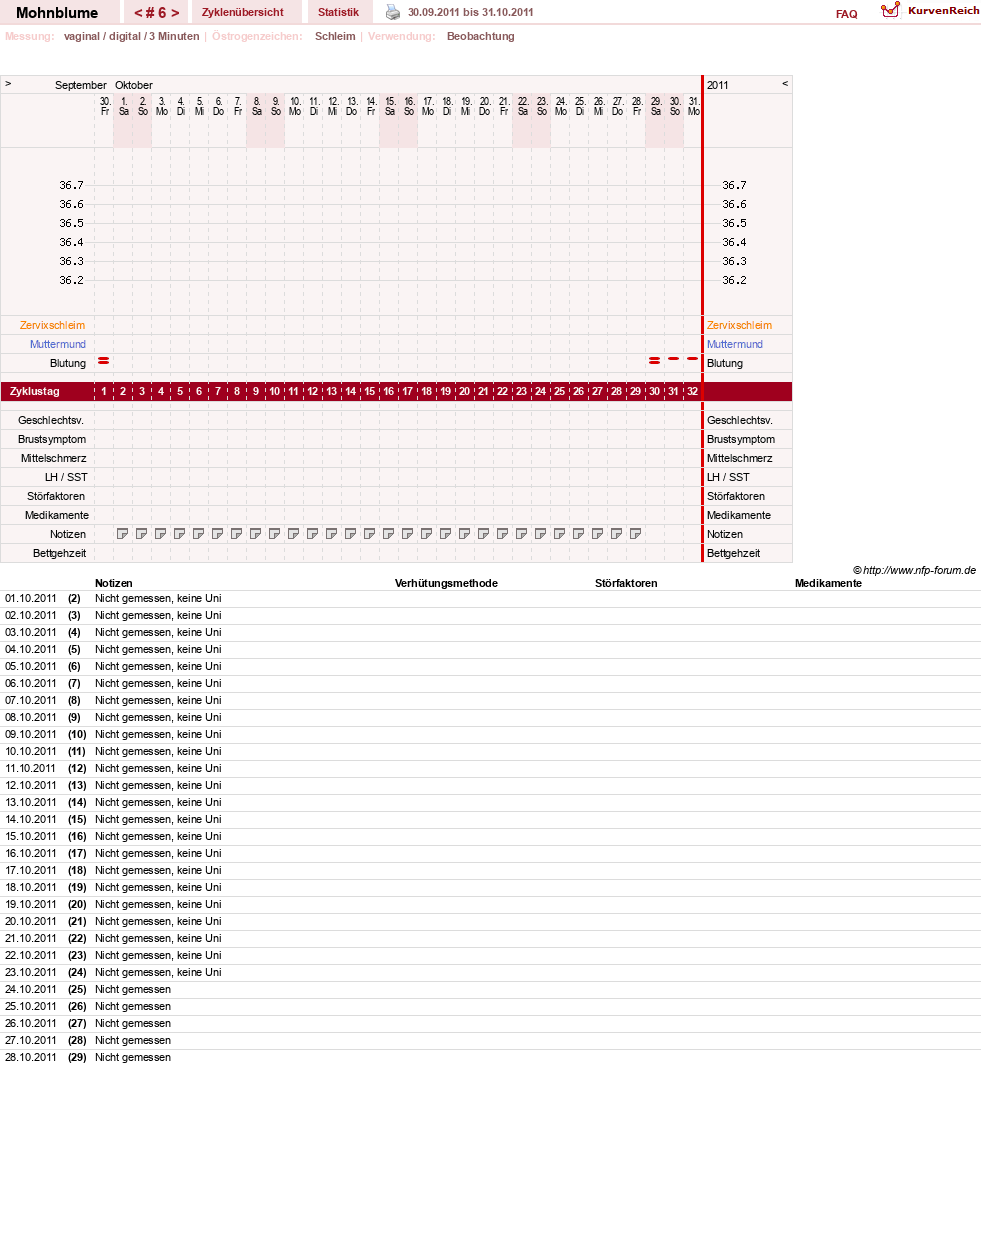This screenshot has height=1242, width=981.
Task: Click the bleeding marker on cycle day 1
Action: coord(104,360)
